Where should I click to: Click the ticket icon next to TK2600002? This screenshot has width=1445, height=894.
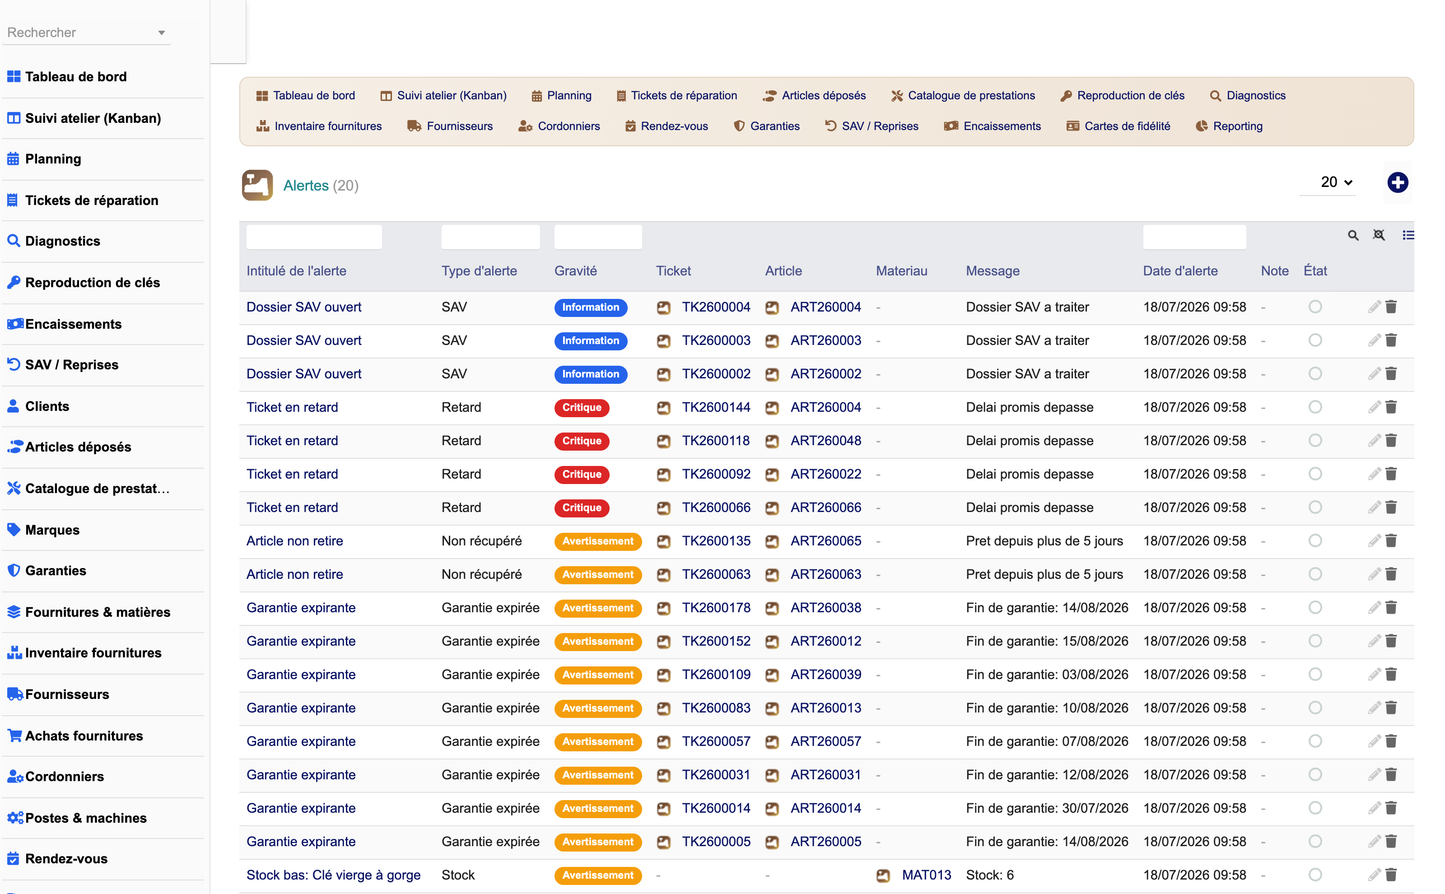pos(663,374)
